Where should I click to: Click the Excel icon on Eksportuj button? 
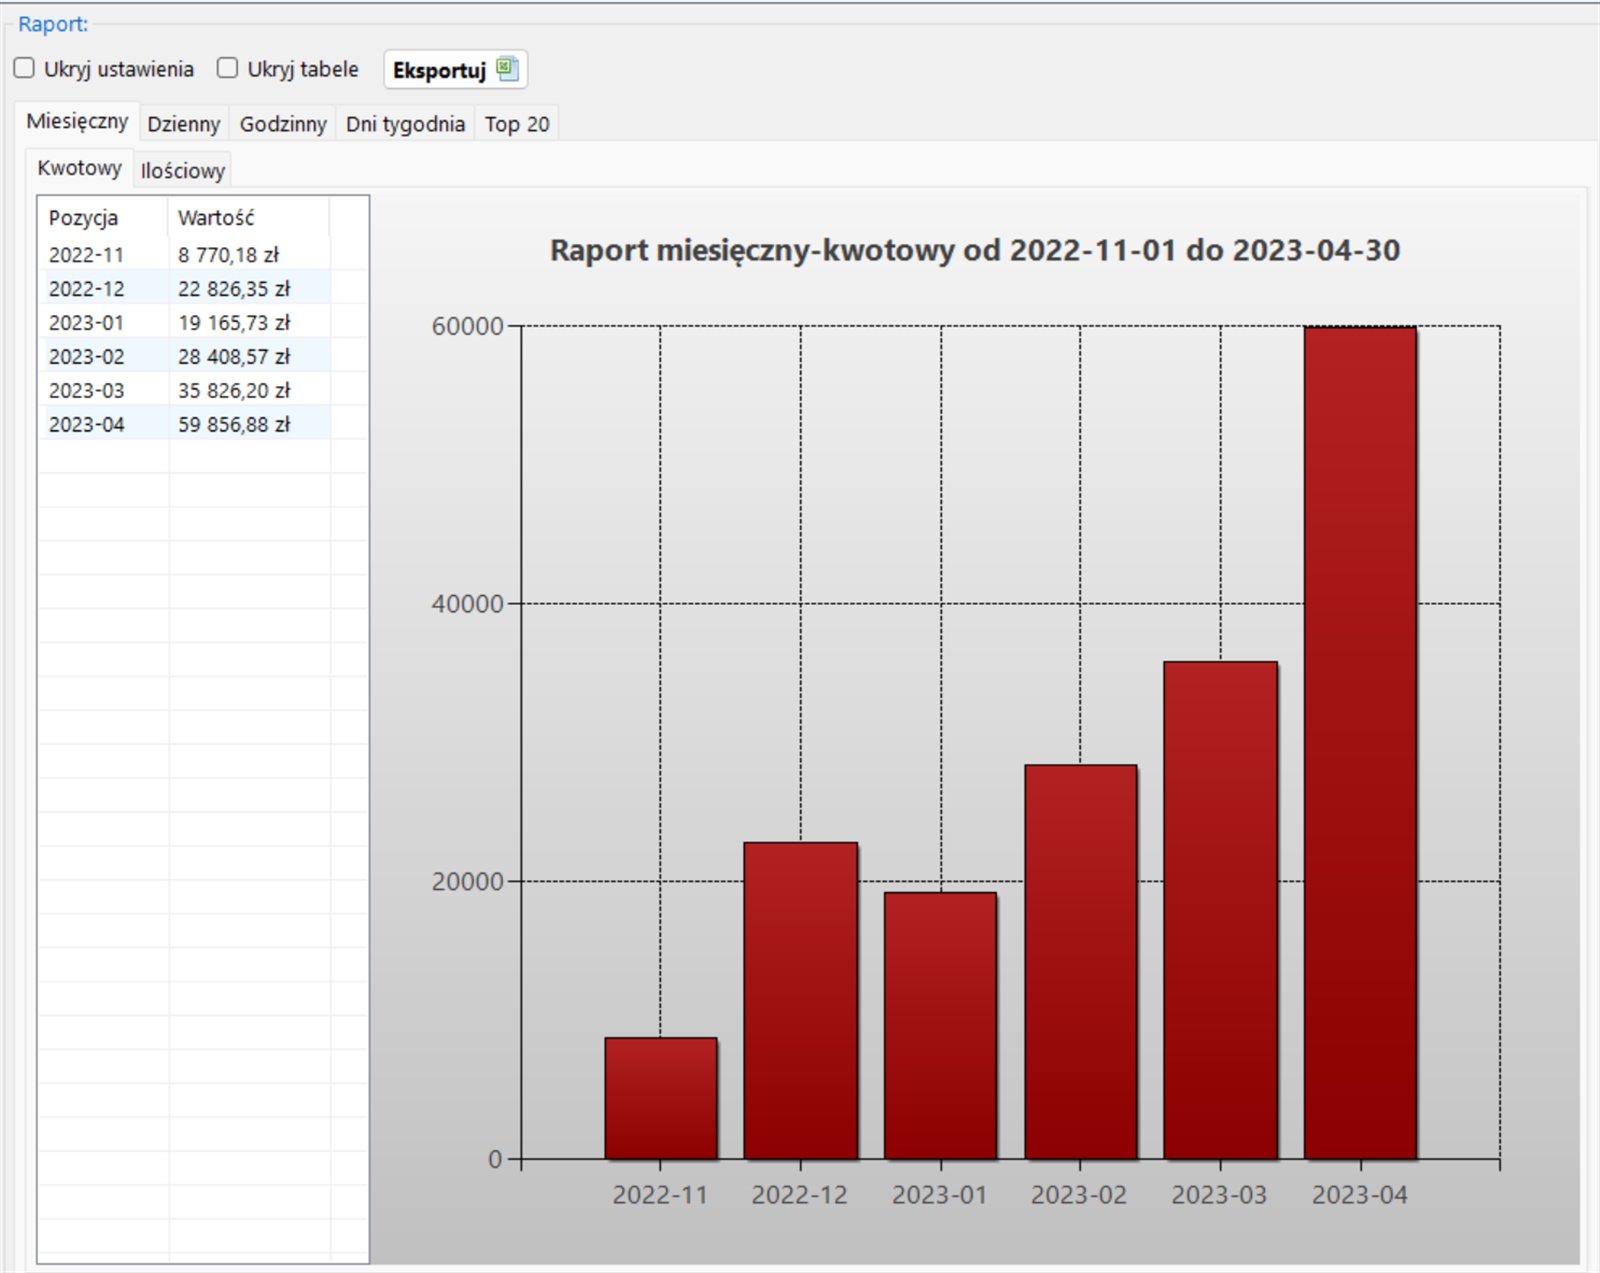(x=507, y=69)
